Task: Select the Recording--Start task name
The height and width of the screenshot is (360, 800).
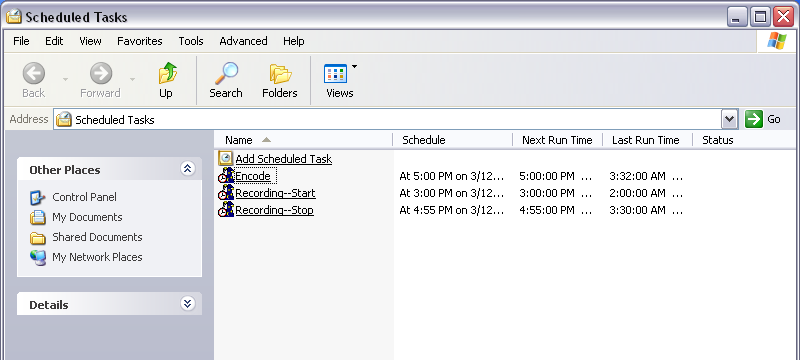Action: coord(276,193)
